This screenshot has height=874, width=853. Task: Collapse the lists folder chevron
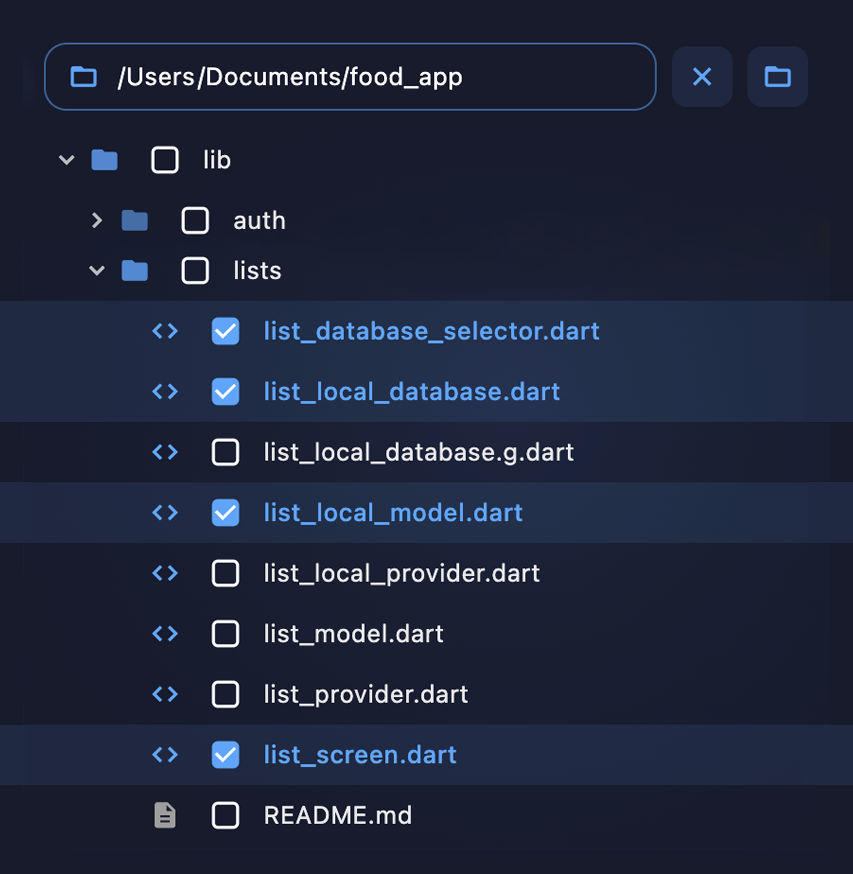pos(97,271)
